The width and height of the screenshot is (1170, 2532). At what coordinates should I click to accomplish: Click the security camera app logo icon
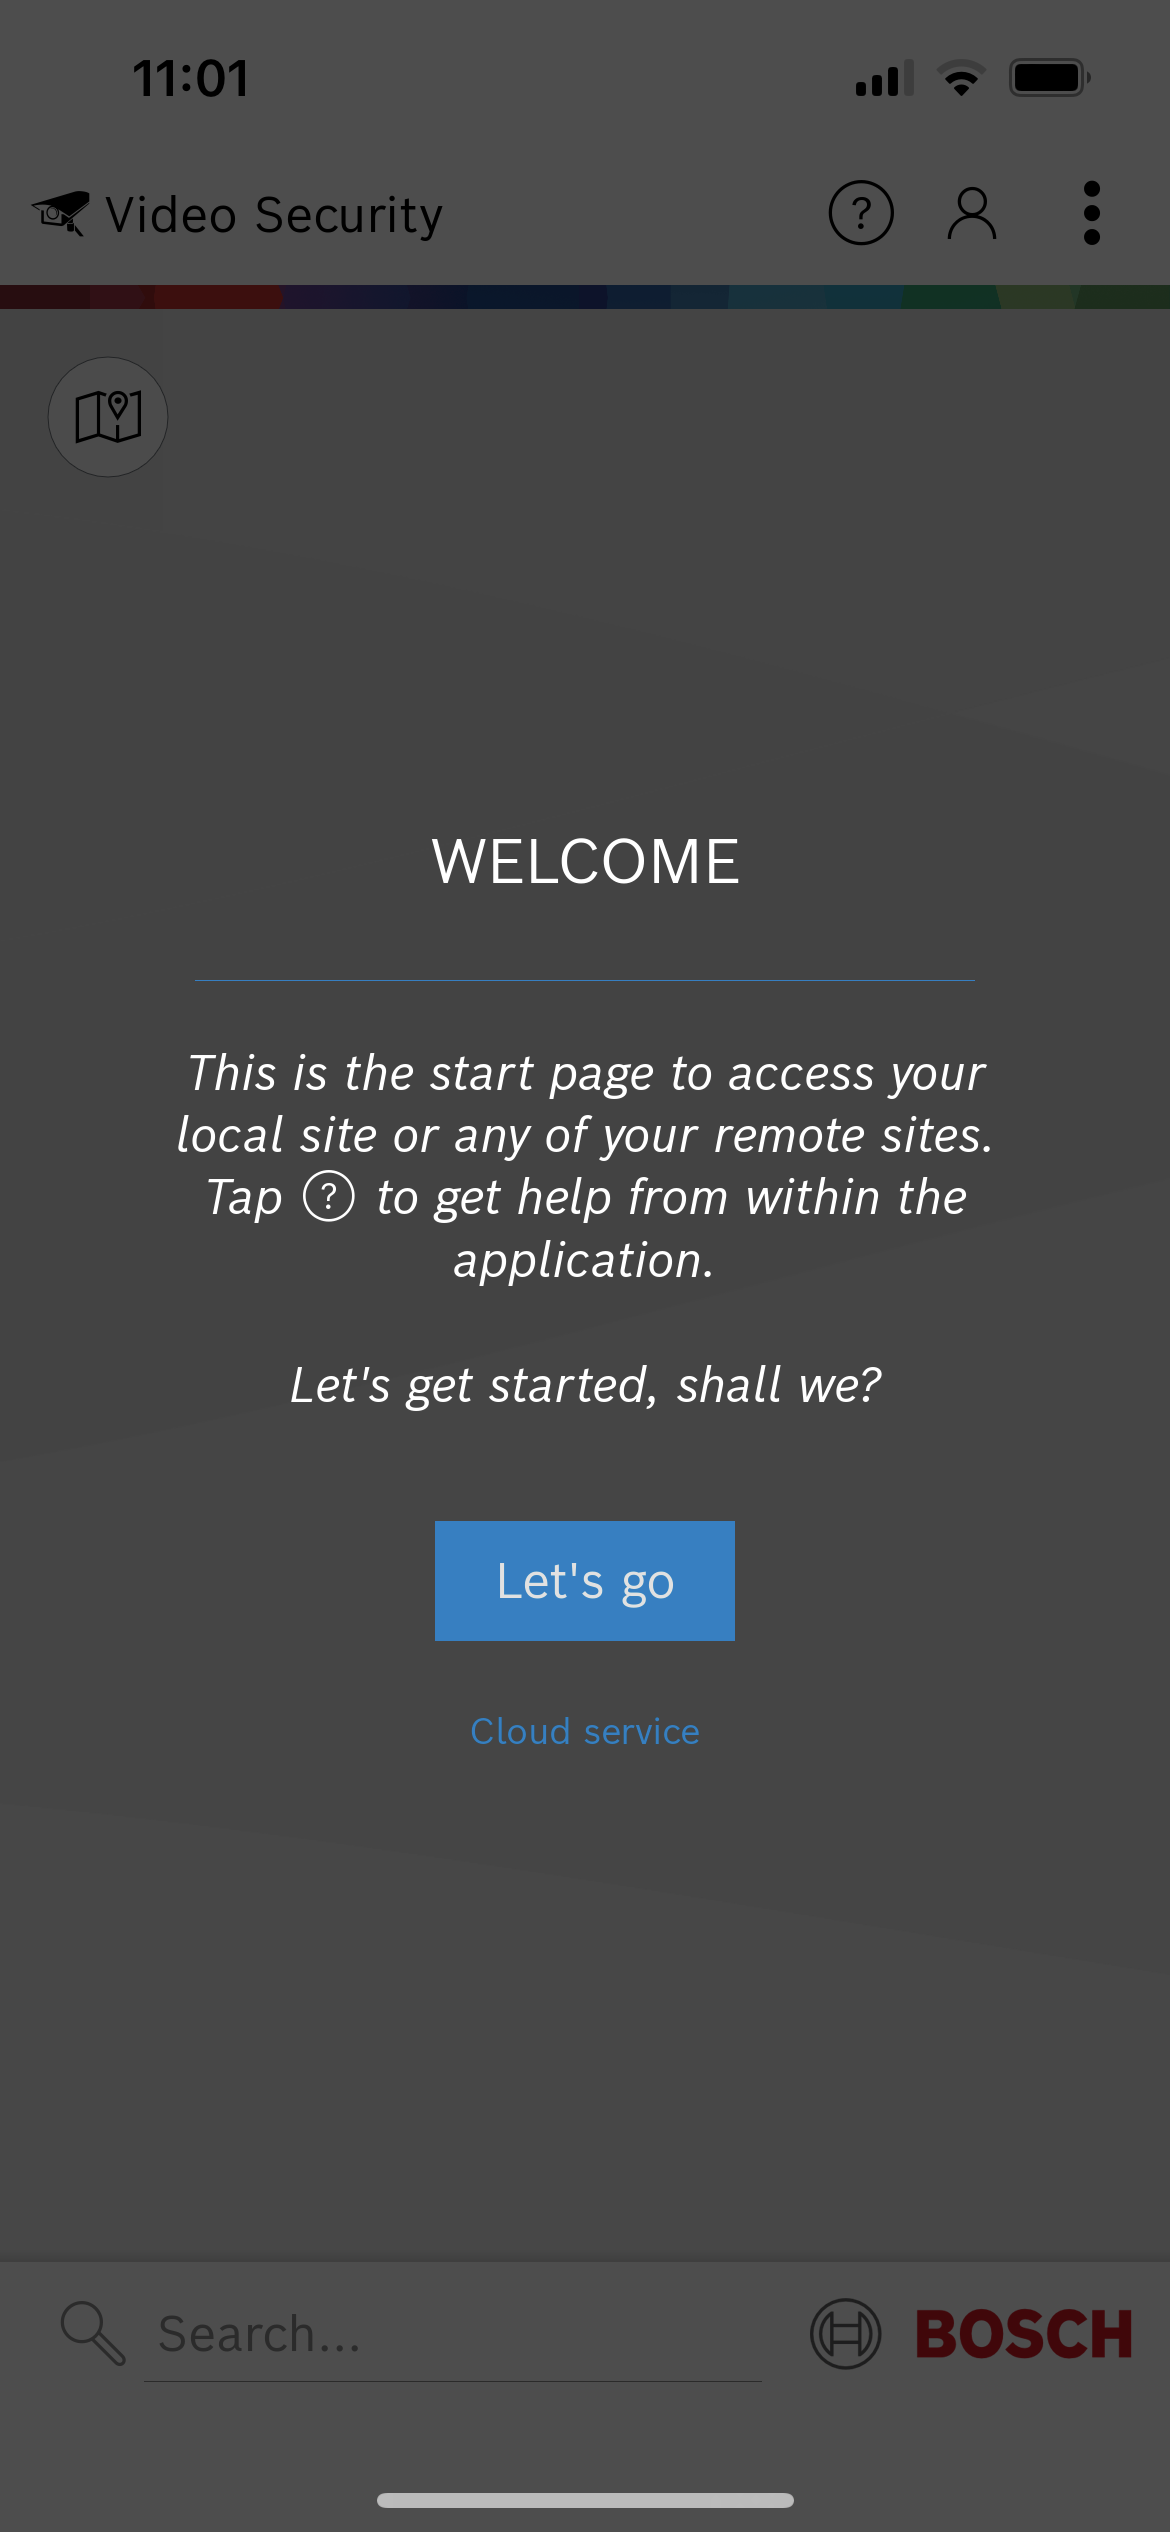pos(61,213)
